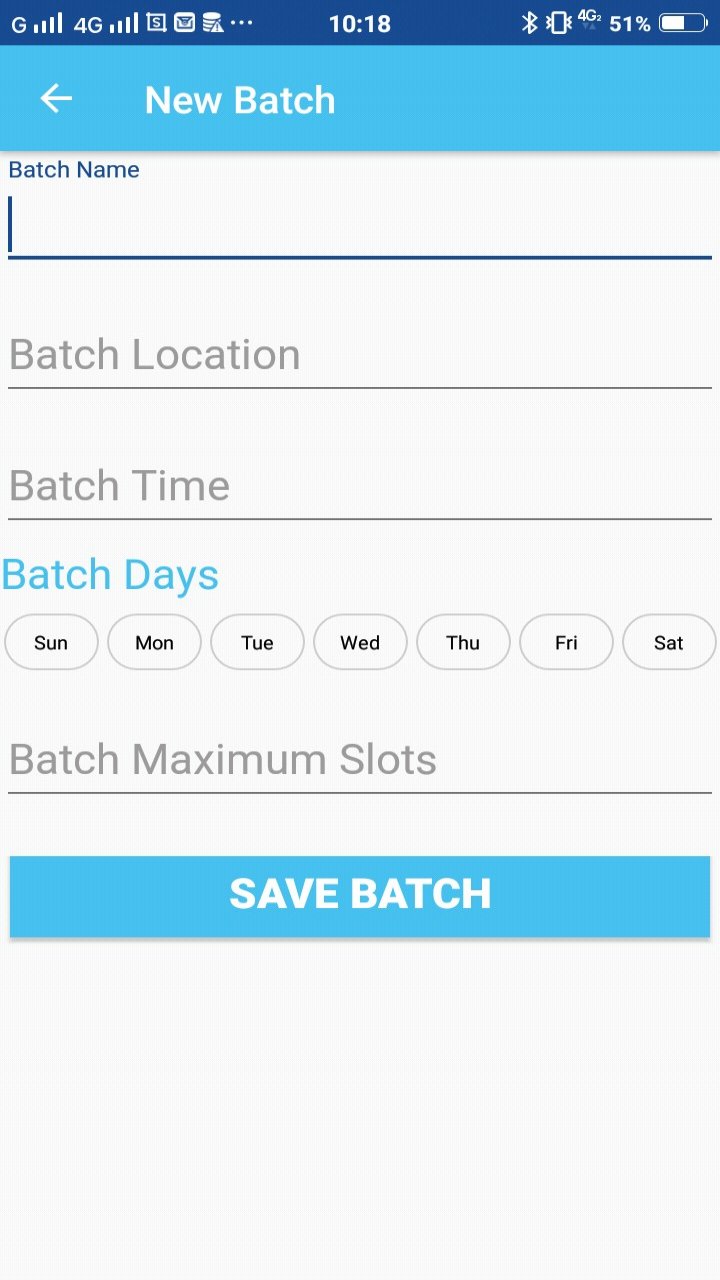The image size is (720, 1280).
Task: Select the Thu day chip
Action: tap(463, 642)
